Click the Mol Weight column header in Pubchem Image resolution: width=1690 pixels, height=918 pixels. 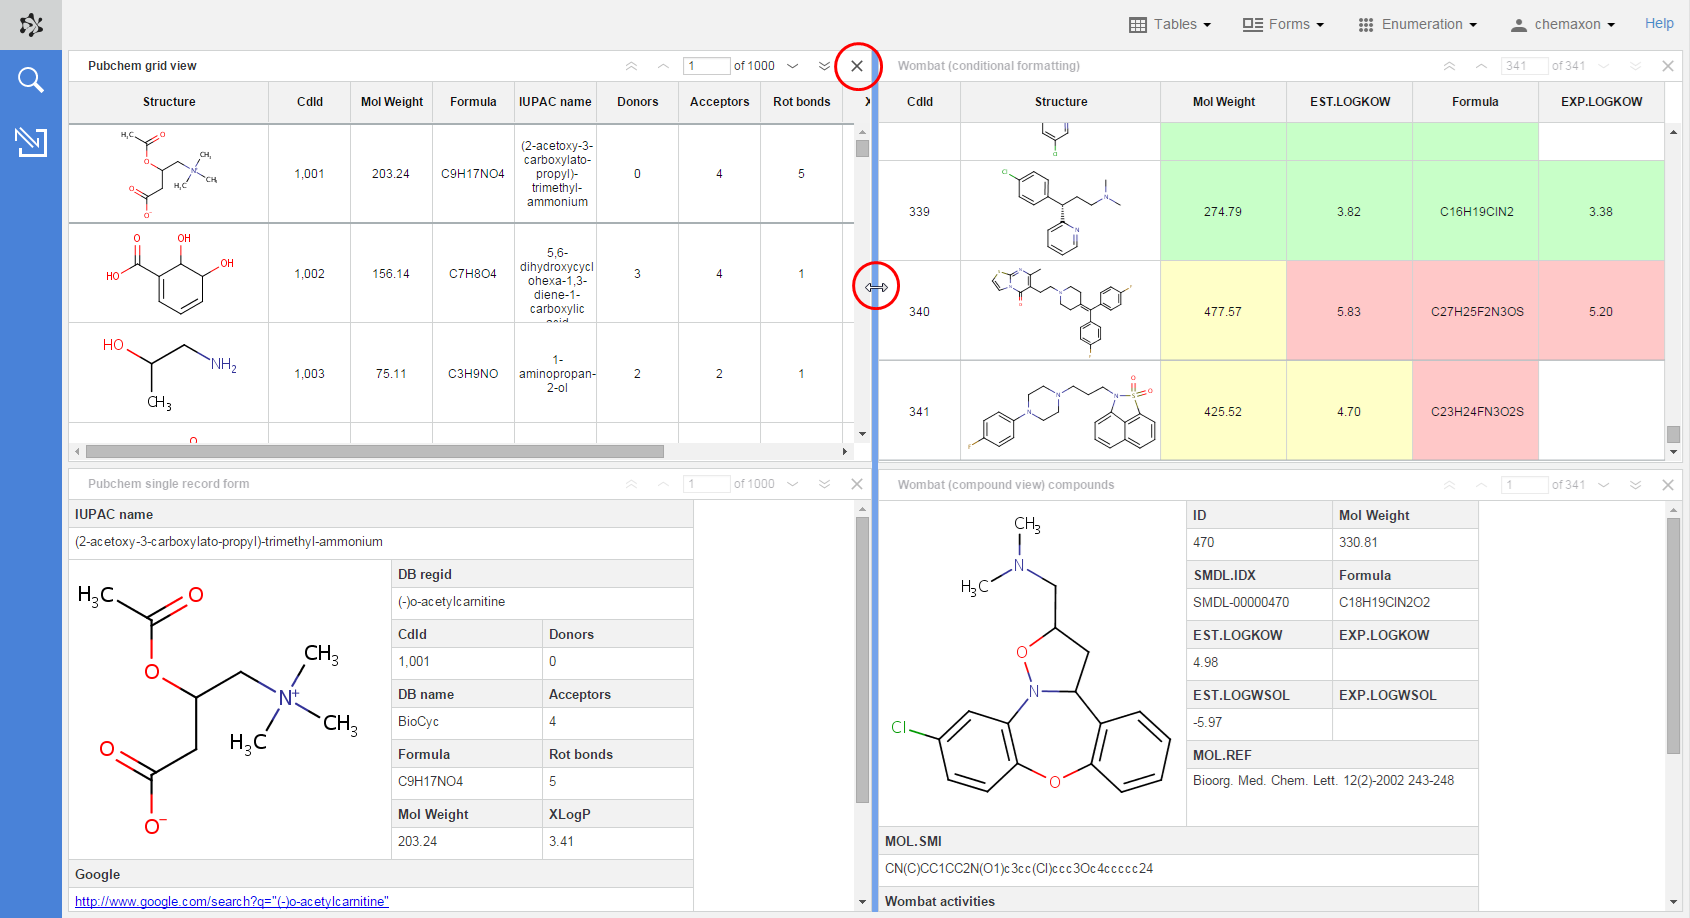coord(392,102)
